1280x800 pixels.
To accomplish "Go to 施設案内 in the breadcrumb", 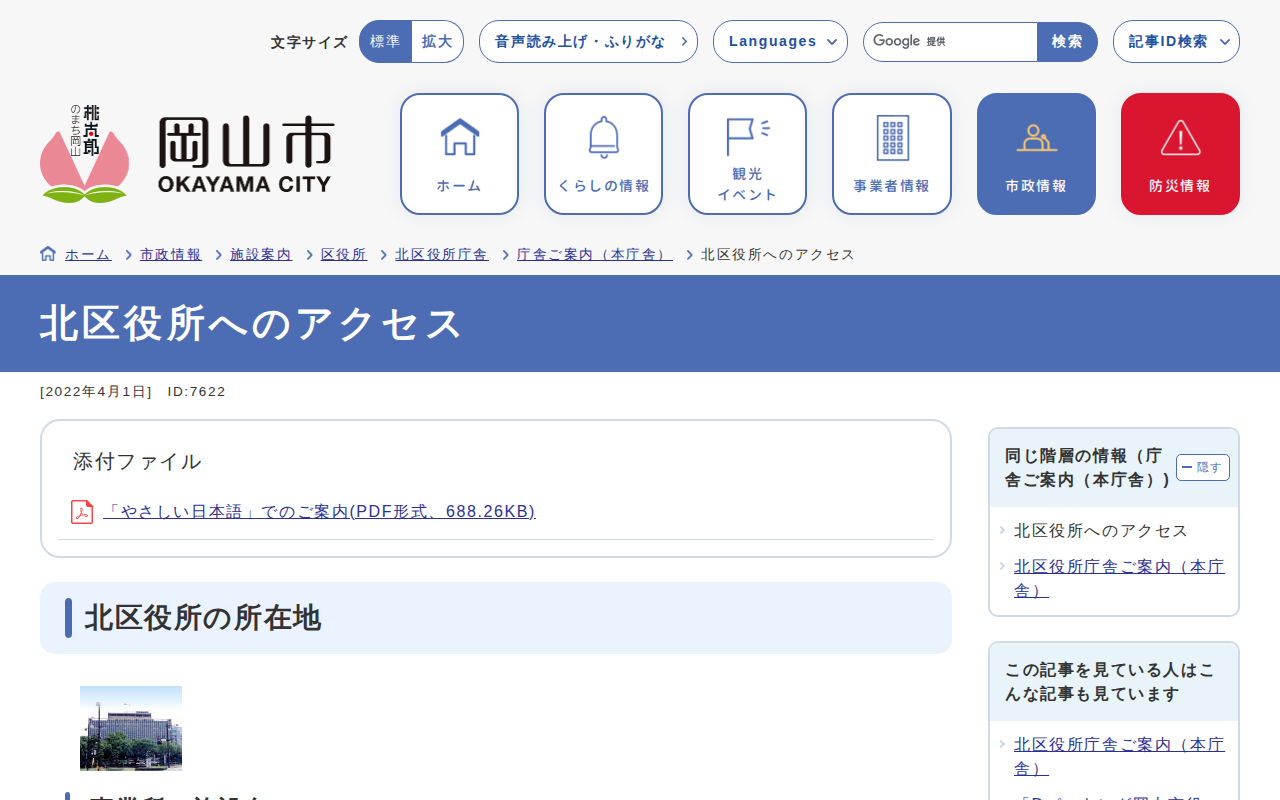I will [x=261, y=255].
